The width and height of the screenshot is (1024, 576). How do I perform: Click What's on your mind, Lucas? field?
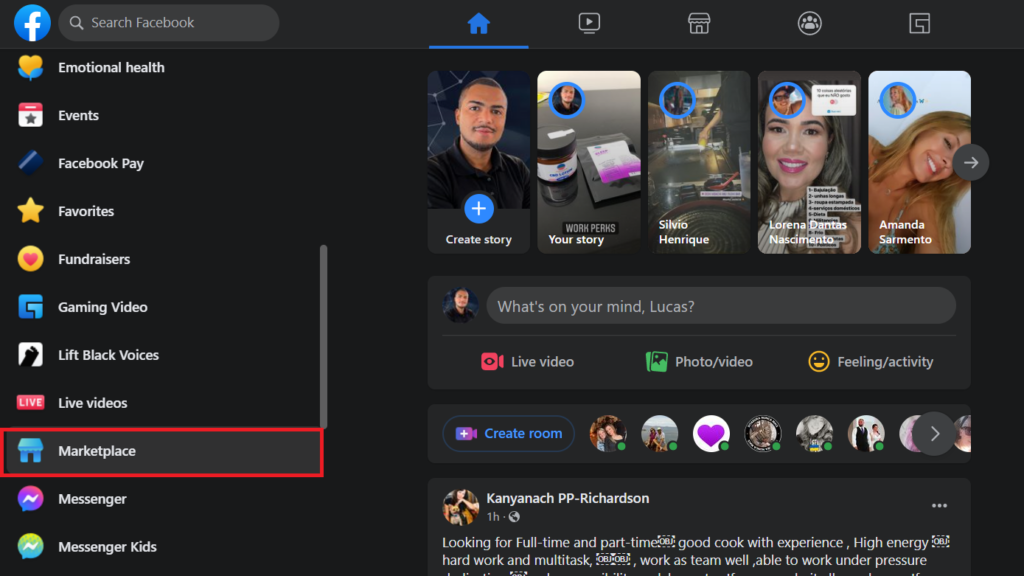coord(721,306)
